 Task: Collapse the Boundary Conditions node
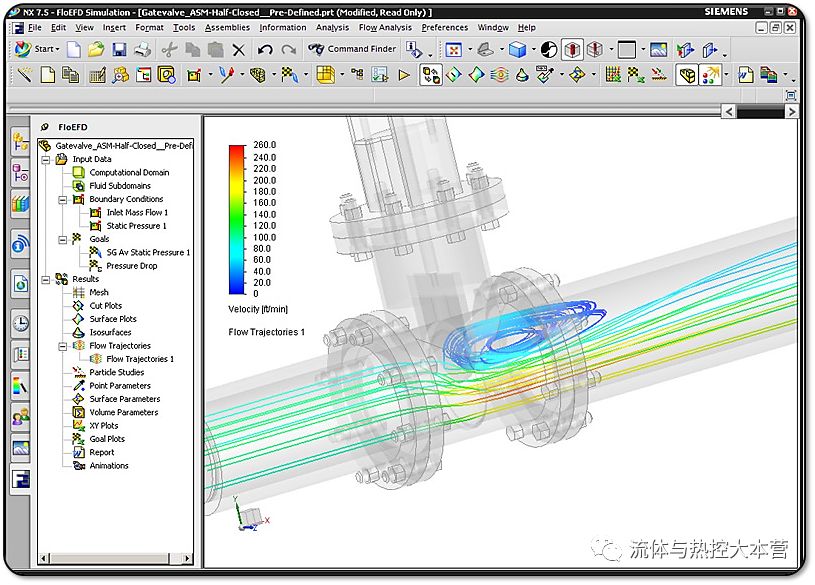point(62,199)
